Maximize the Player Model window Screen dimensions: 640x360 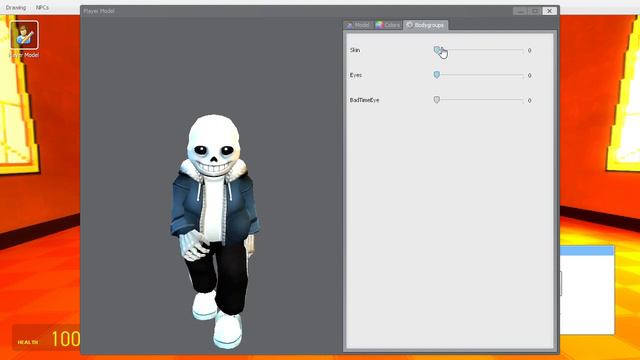click(x=535, y=11)
